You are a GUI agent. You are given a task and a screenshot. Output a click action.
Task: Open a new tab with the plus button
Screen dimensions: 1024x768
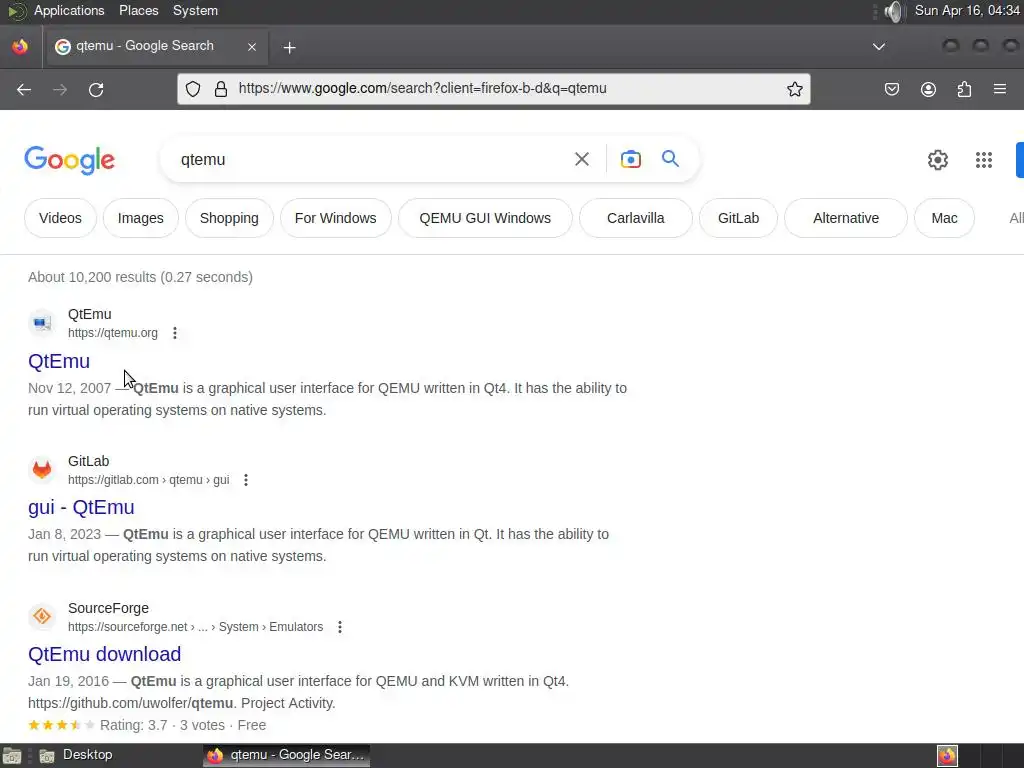289,47
